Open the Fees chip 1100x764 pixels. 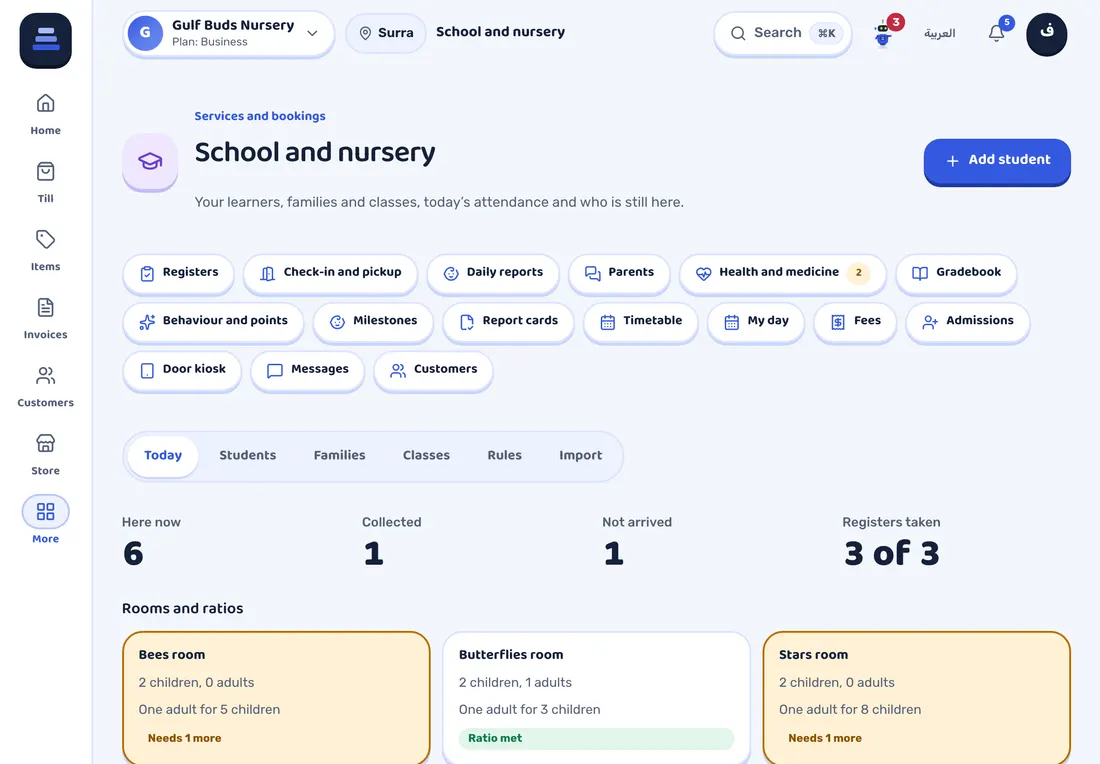tap(855, 321)
